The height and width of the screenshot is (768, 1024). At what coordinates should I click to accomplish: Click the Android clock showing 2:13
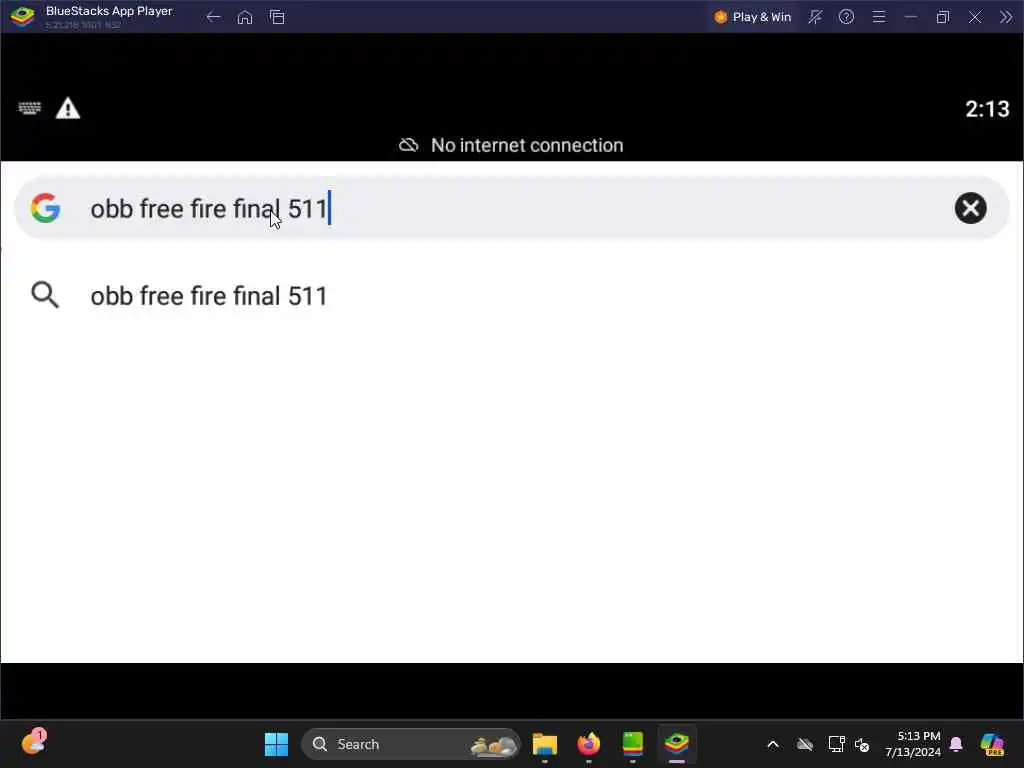pyautogui.click(x=987, y=108)
